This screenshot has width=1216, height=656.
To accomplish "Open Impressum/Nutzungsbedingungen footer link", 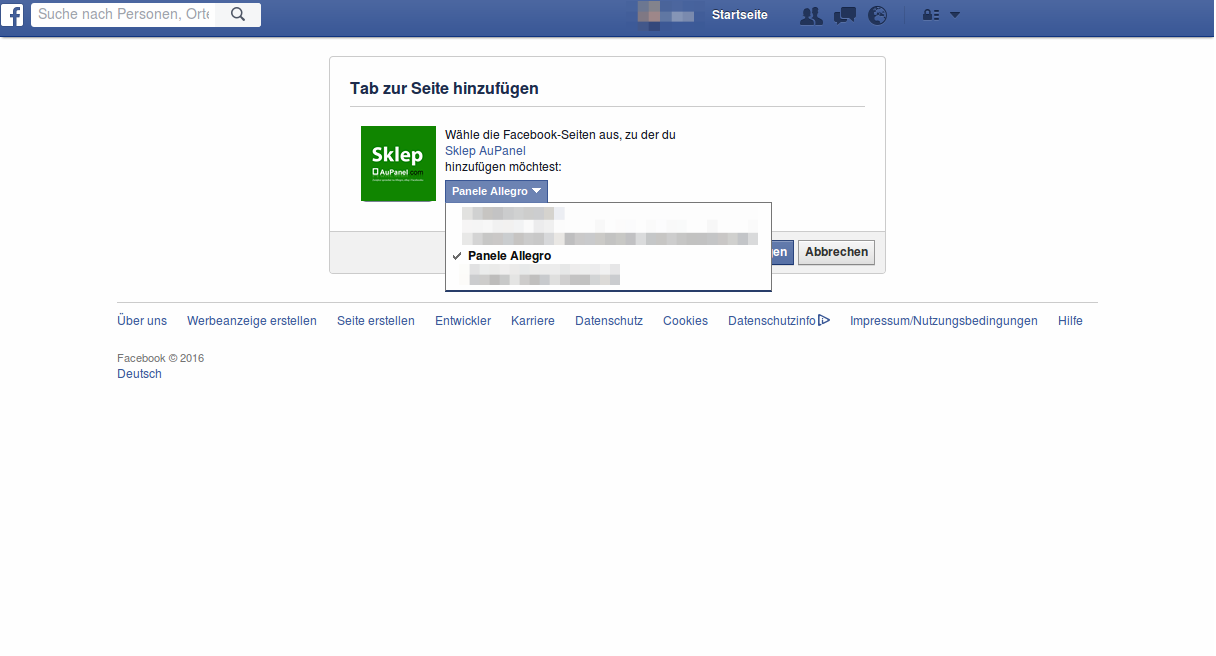I will pos(944,321).
